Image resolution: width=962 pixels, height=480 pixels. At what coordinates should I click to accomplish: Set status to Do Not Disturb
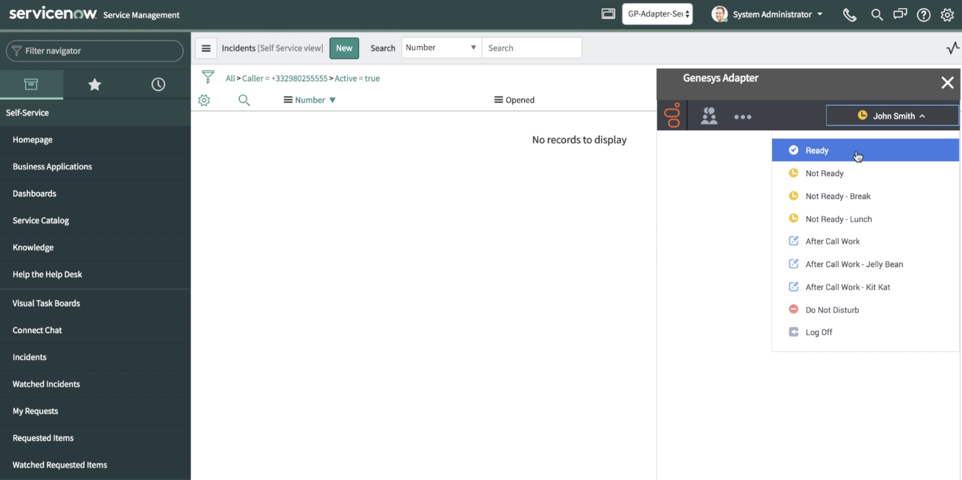click(x=865, y=310)
